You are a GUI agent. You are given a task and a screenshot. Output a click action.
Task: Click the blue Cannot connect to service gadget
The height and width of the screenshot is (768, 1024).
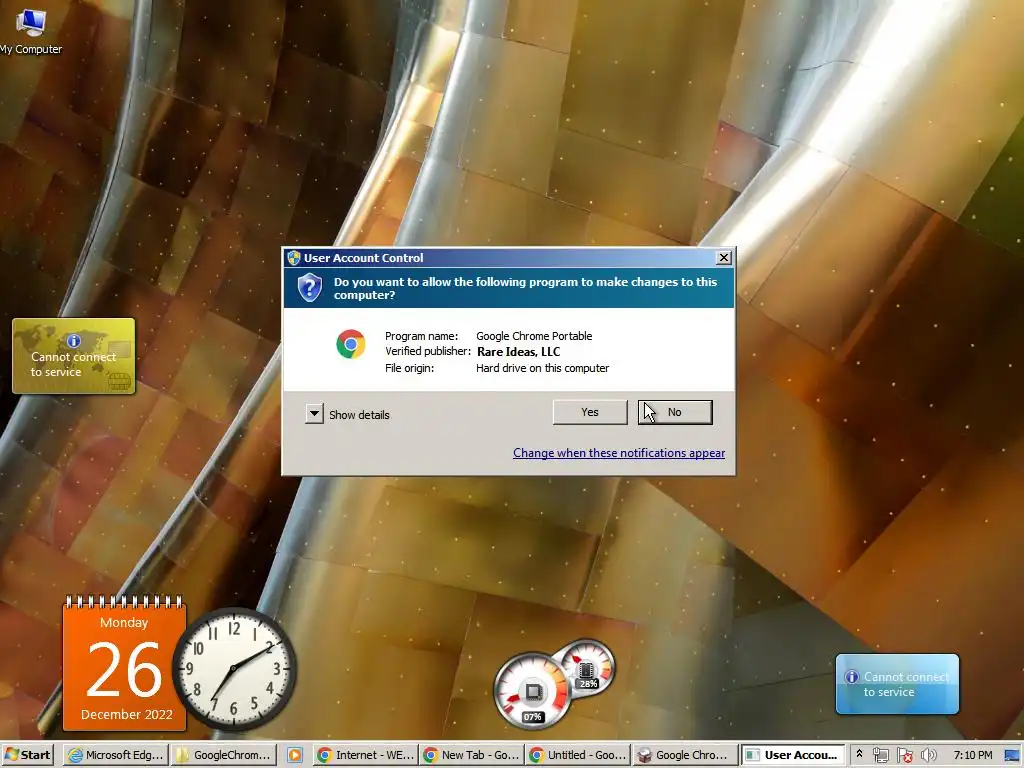point(897,684)
